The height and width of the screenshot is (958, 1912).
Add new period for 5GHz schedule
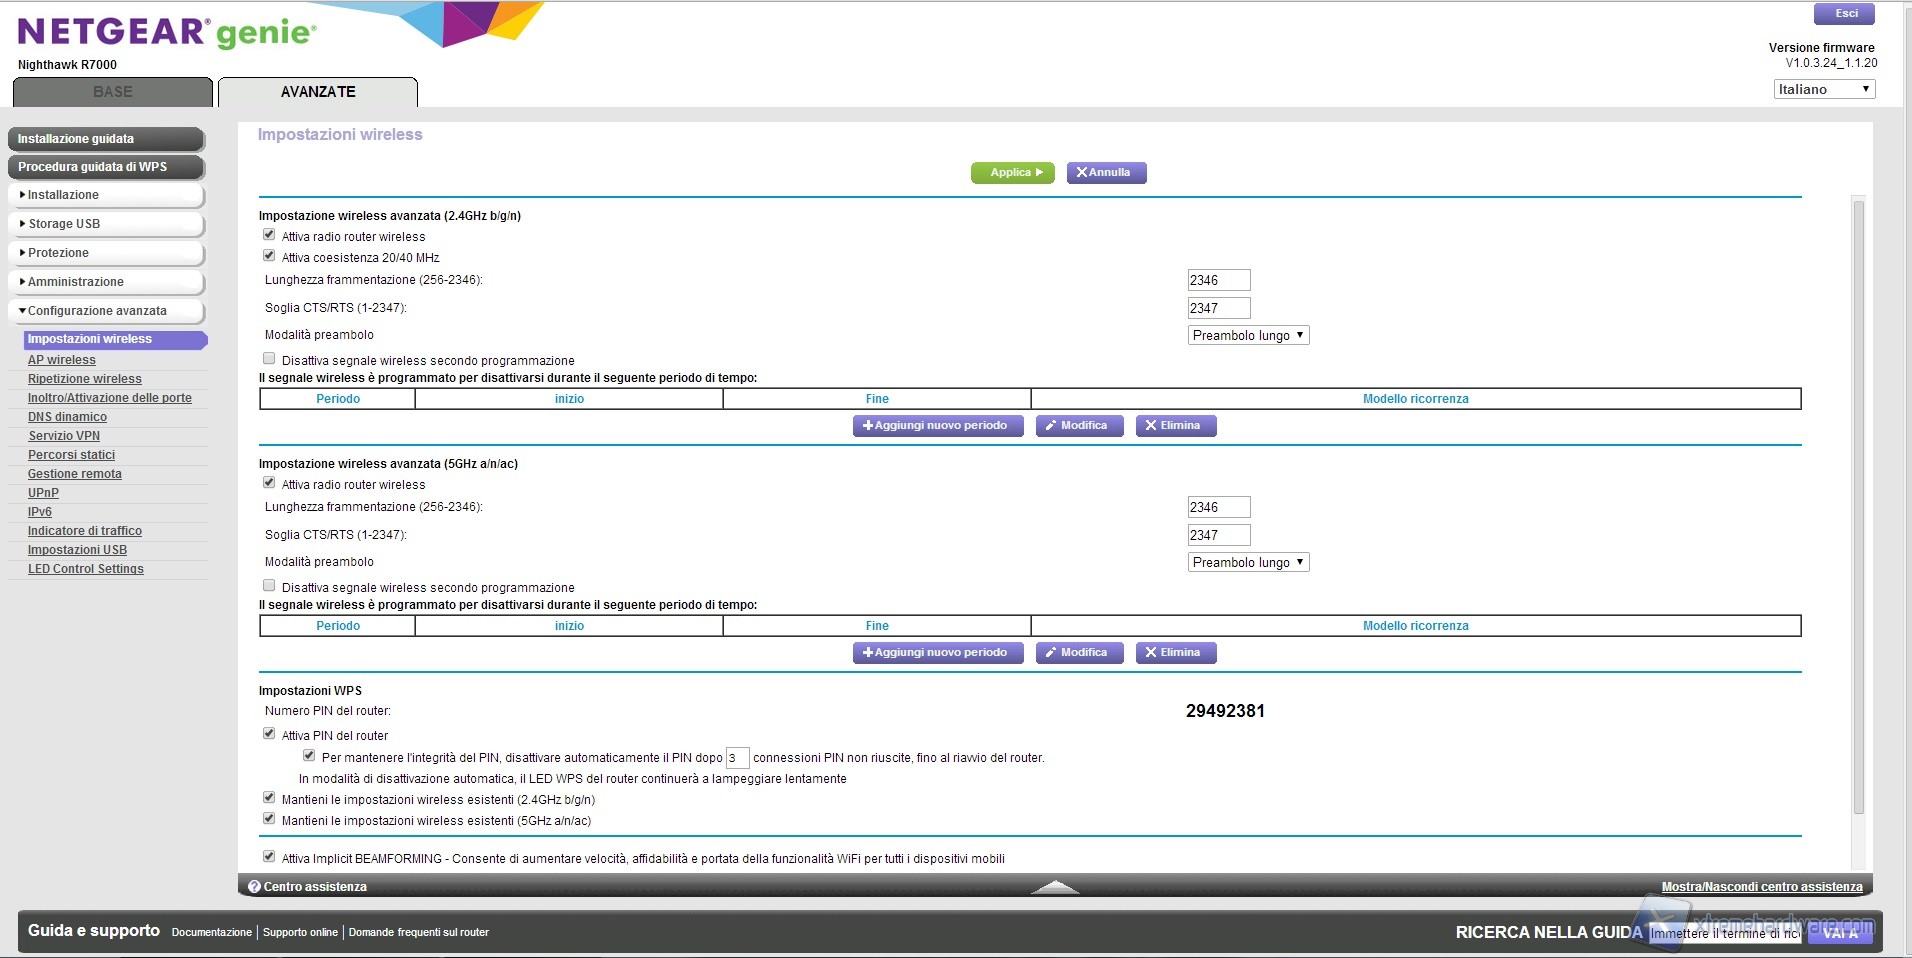[x=937, y=653]
